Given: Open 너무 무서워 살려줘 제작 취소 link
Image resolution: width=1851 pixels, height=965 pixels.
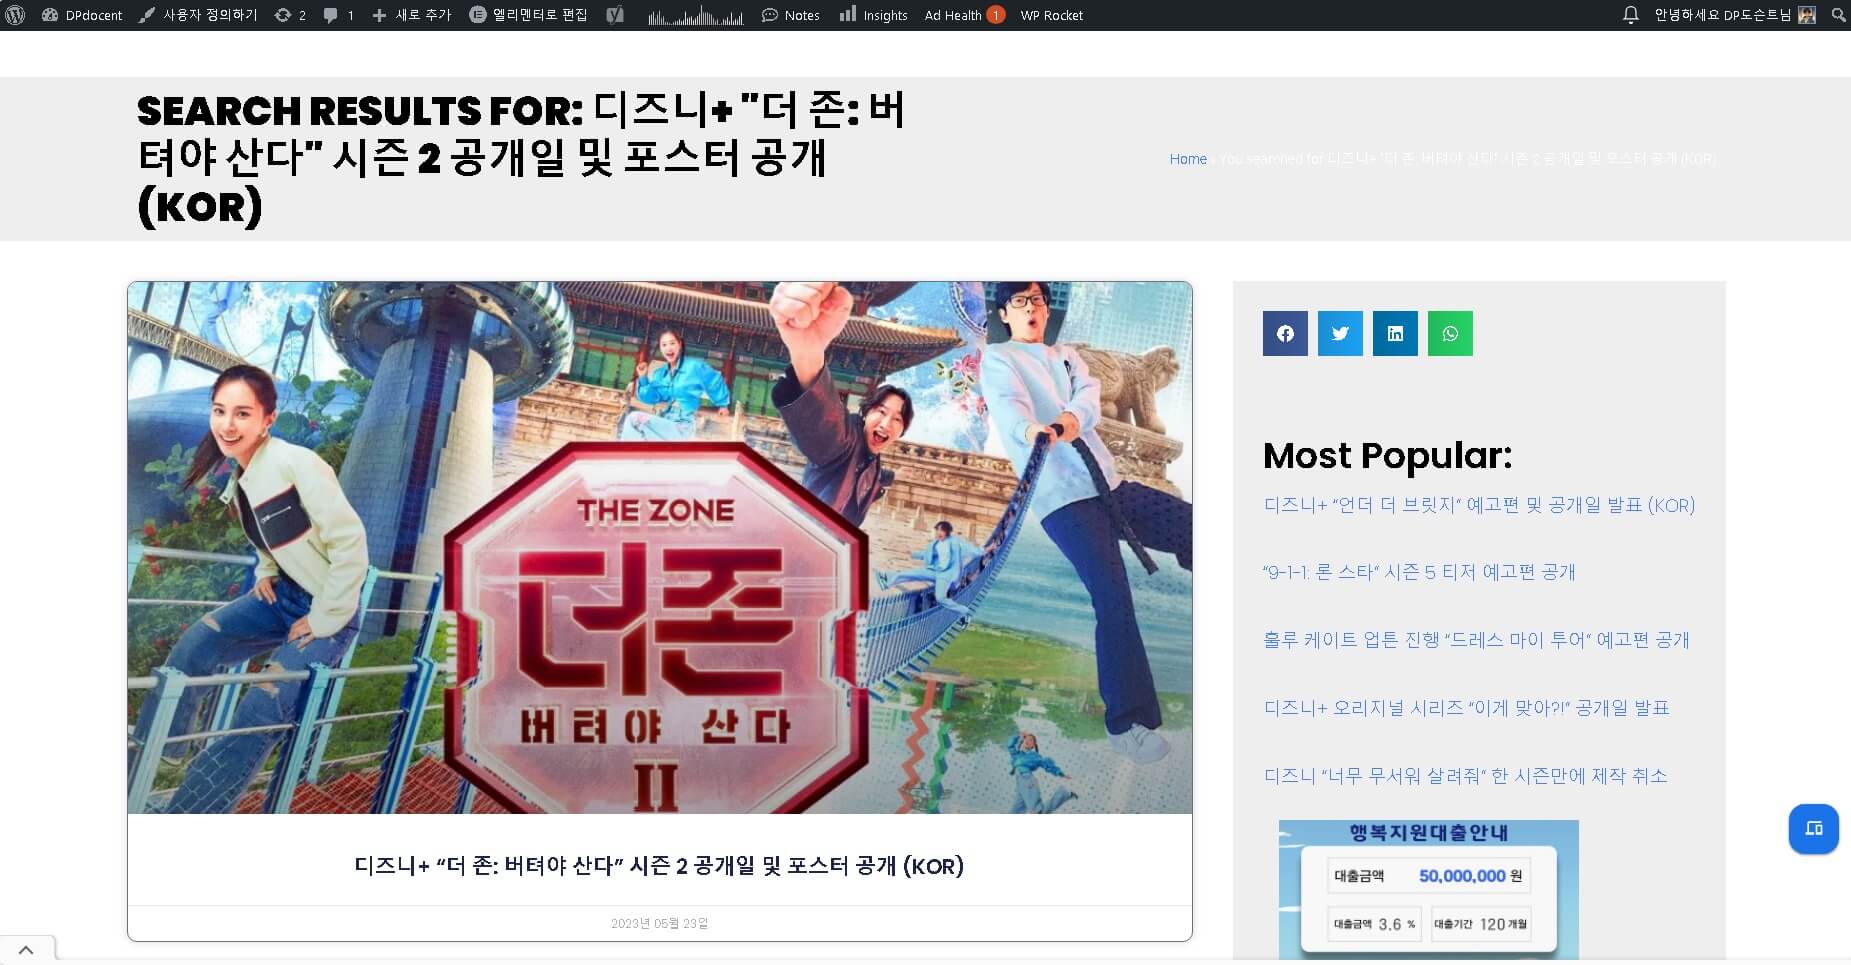Looking at the screenshot, I should coord(1465,776).
